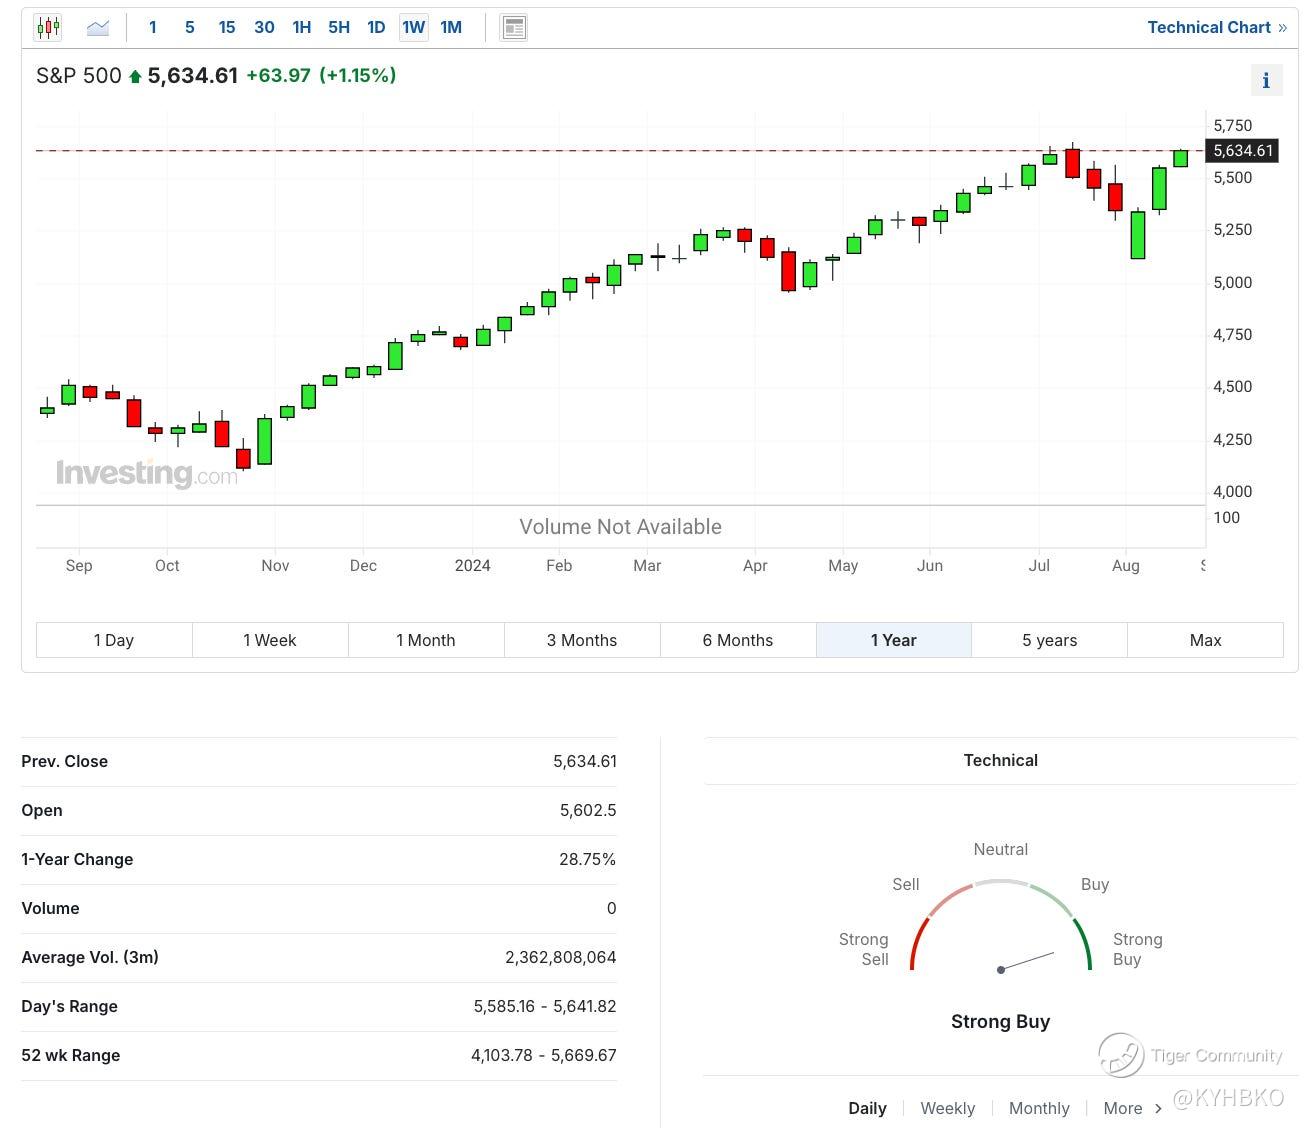Click the Open value 5,602.5
Screen dimensions: 1310x1128
coord(588,810)
